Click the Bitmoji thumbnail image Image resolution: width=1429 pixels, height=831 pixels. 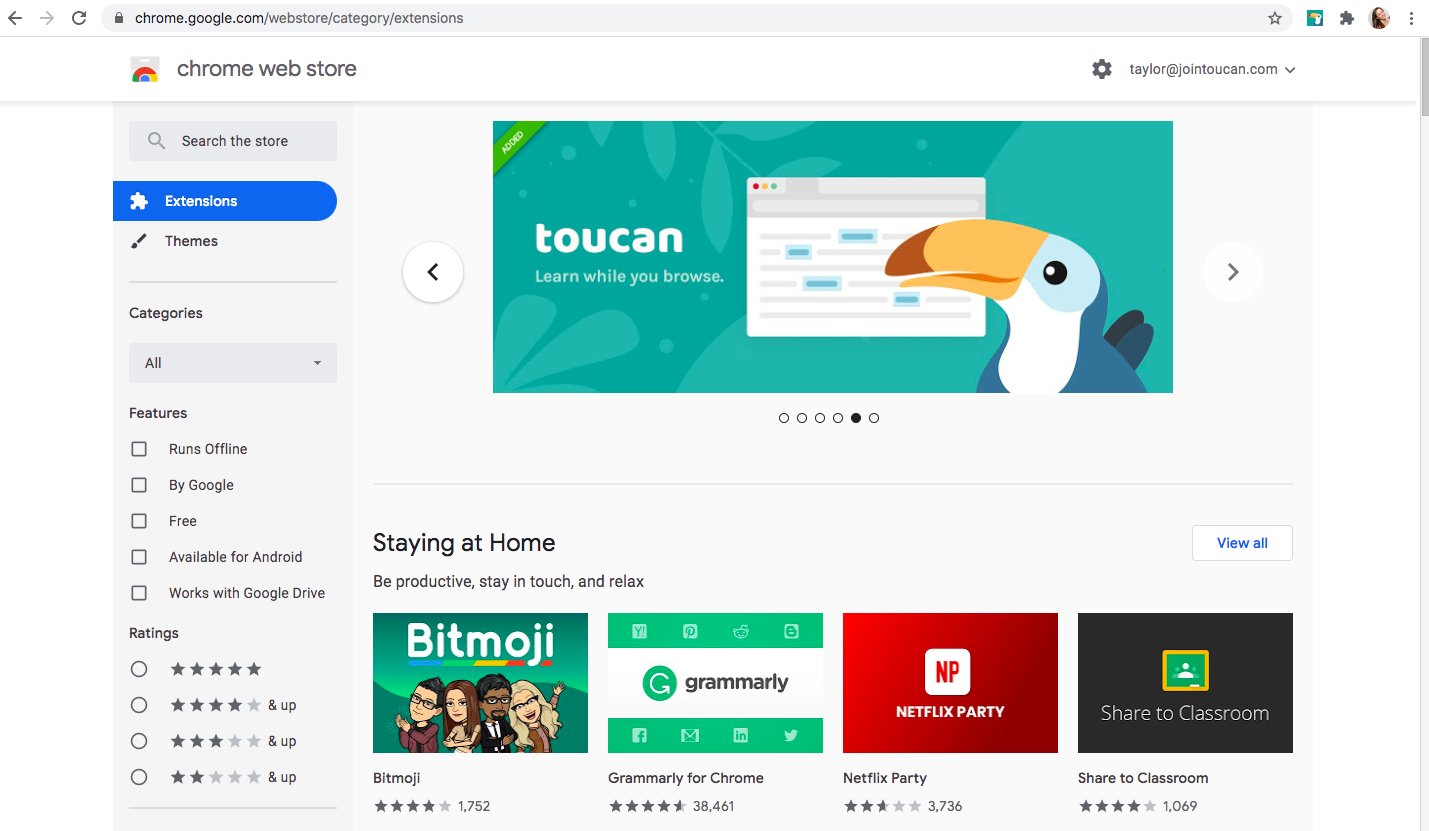(480, 683)
